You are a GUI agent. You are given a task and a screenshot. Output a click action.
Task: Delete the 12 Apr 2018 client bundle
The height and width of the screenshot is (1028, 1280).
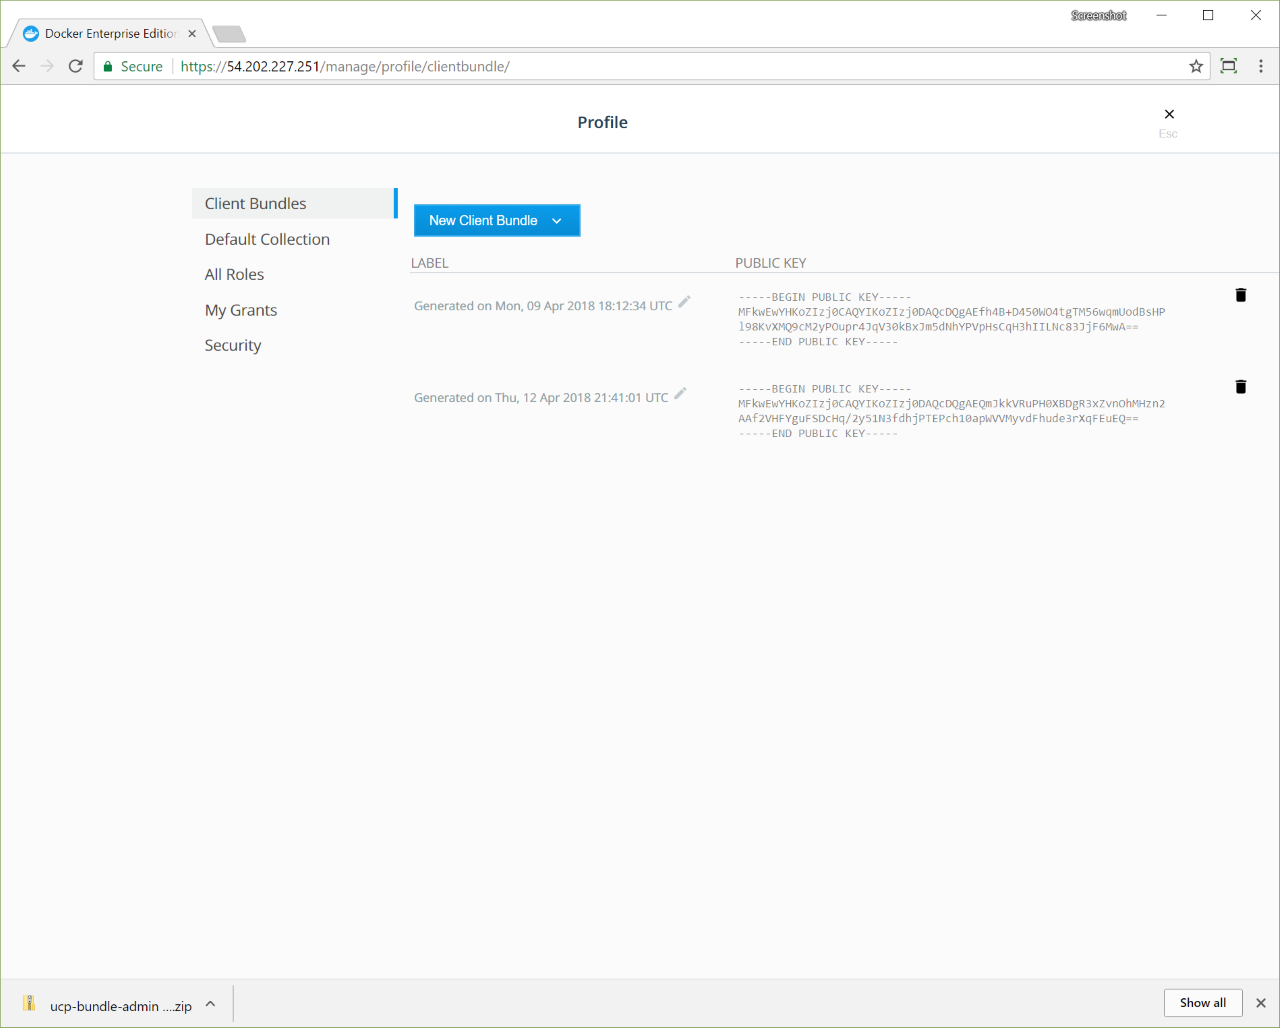pyautogui.click(x=1240, y=387)
